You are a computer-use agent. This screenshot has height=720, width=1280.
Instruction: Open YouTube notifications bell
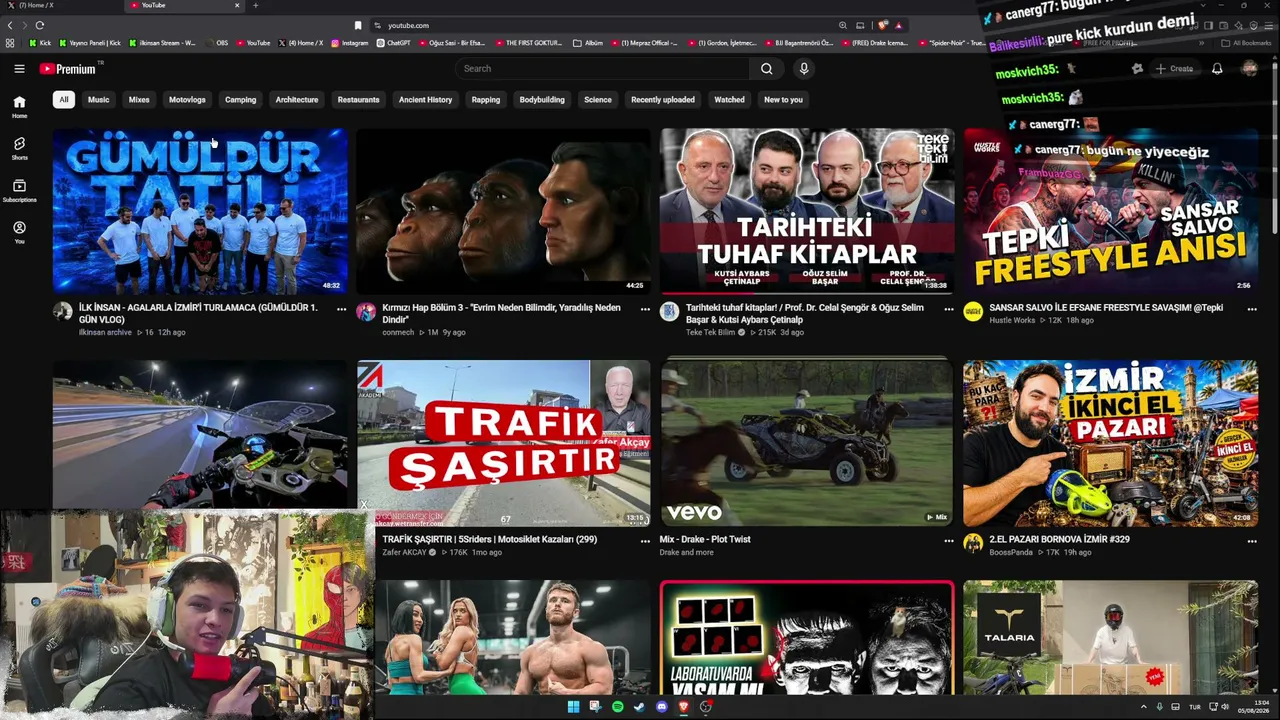click(x=1217, y=68)
